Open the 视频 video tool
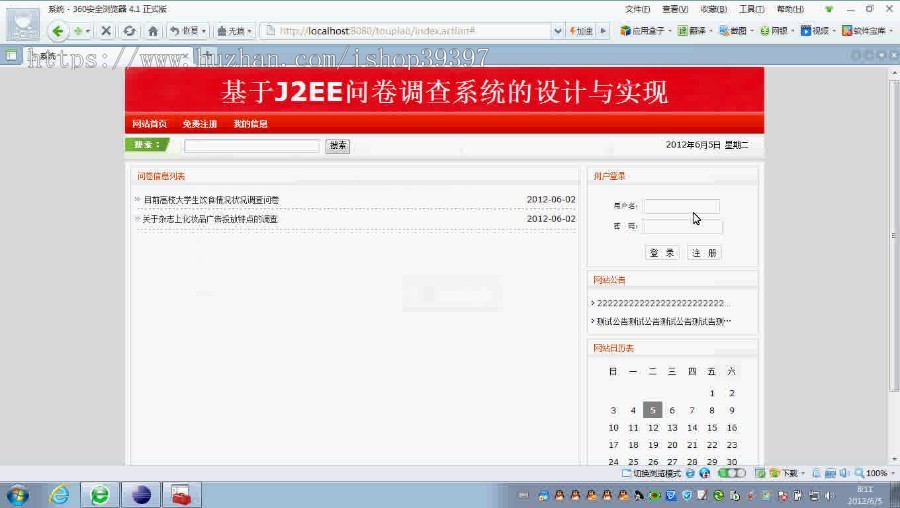Image resolution: width=900 pixels, height=508 pixels. [x=817, y=31]
